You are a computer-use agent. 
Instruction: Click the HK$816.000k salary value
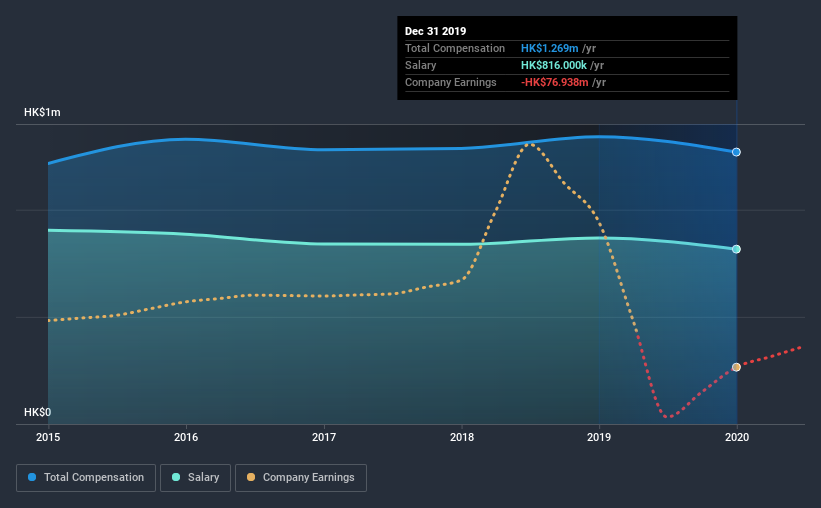(553, 65)
